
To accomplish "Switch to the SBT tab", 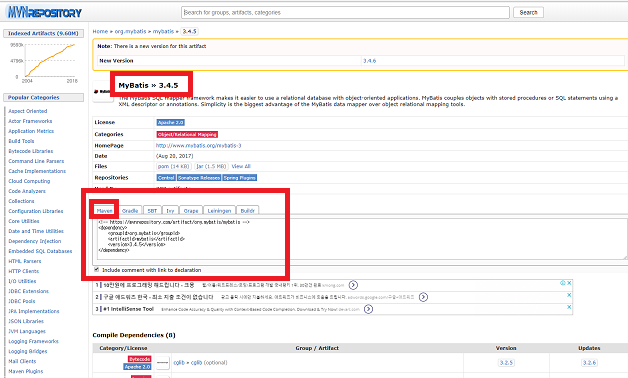I will (x=152, y=211).
